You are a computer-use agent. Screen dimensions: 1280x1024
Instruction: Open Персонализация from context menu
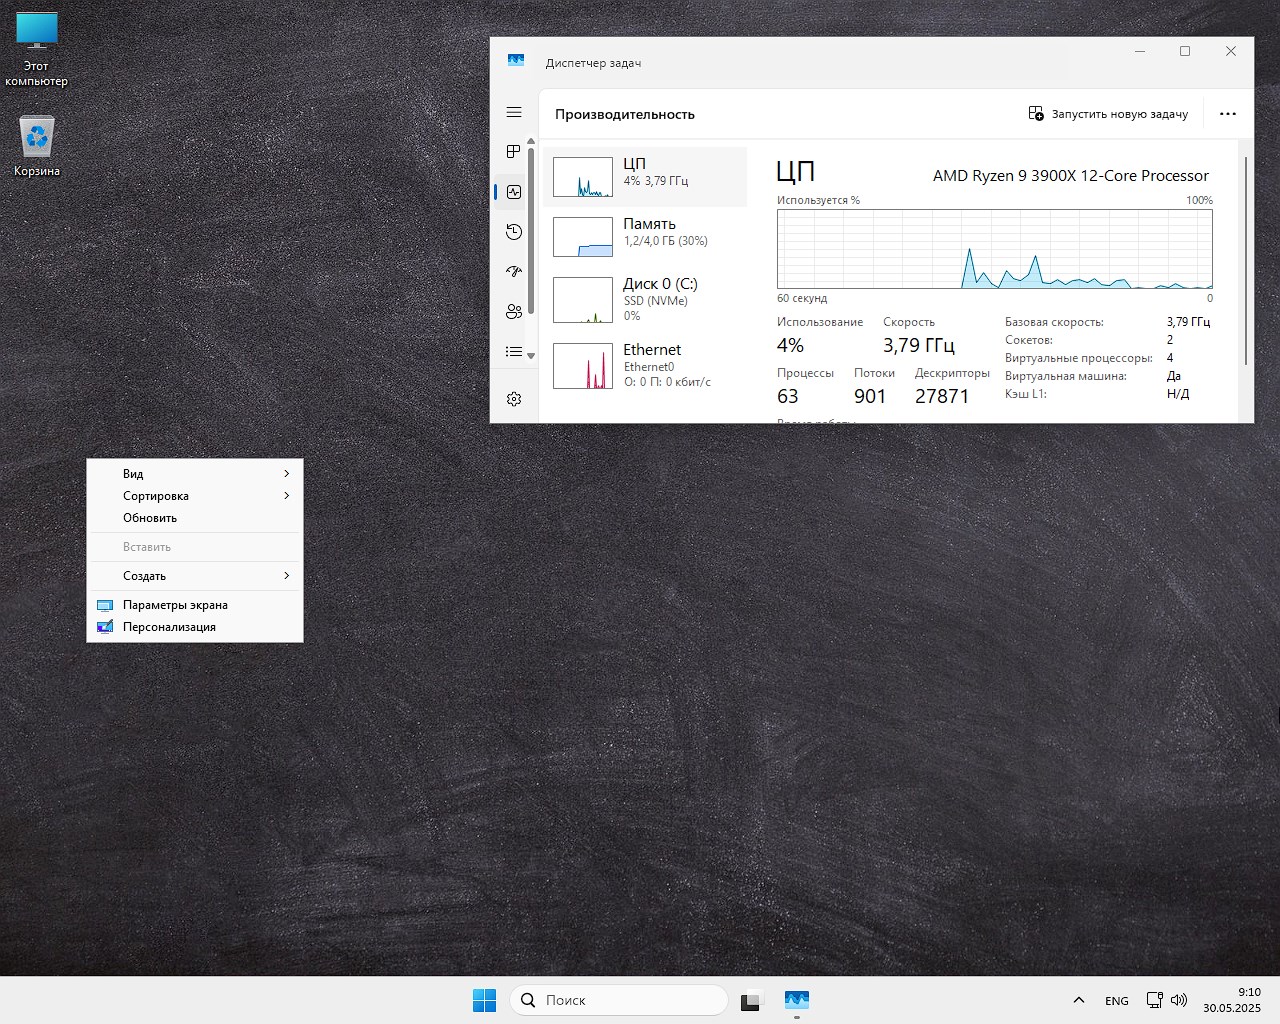coord(195,627)
